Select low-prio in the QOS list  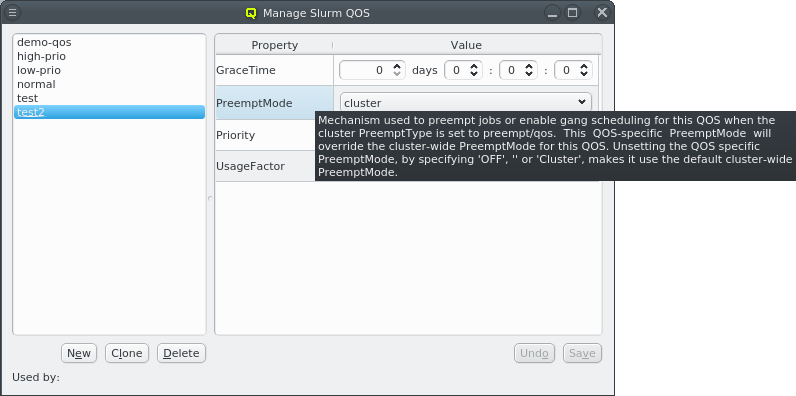click(109, 70)
